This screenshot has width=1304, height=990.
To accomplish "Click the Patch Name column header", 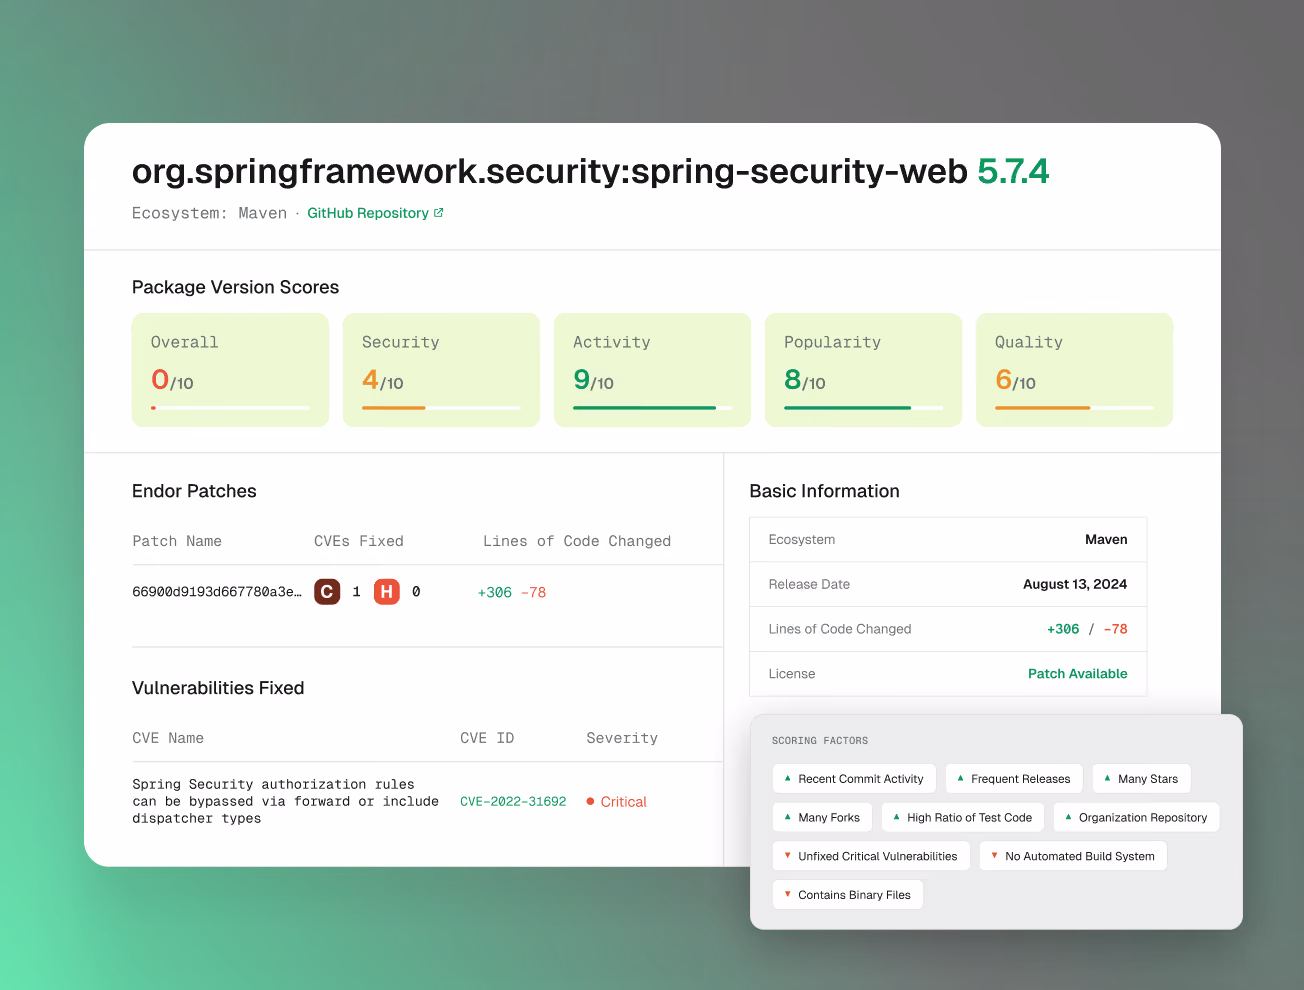I will (x=177, y=541).
